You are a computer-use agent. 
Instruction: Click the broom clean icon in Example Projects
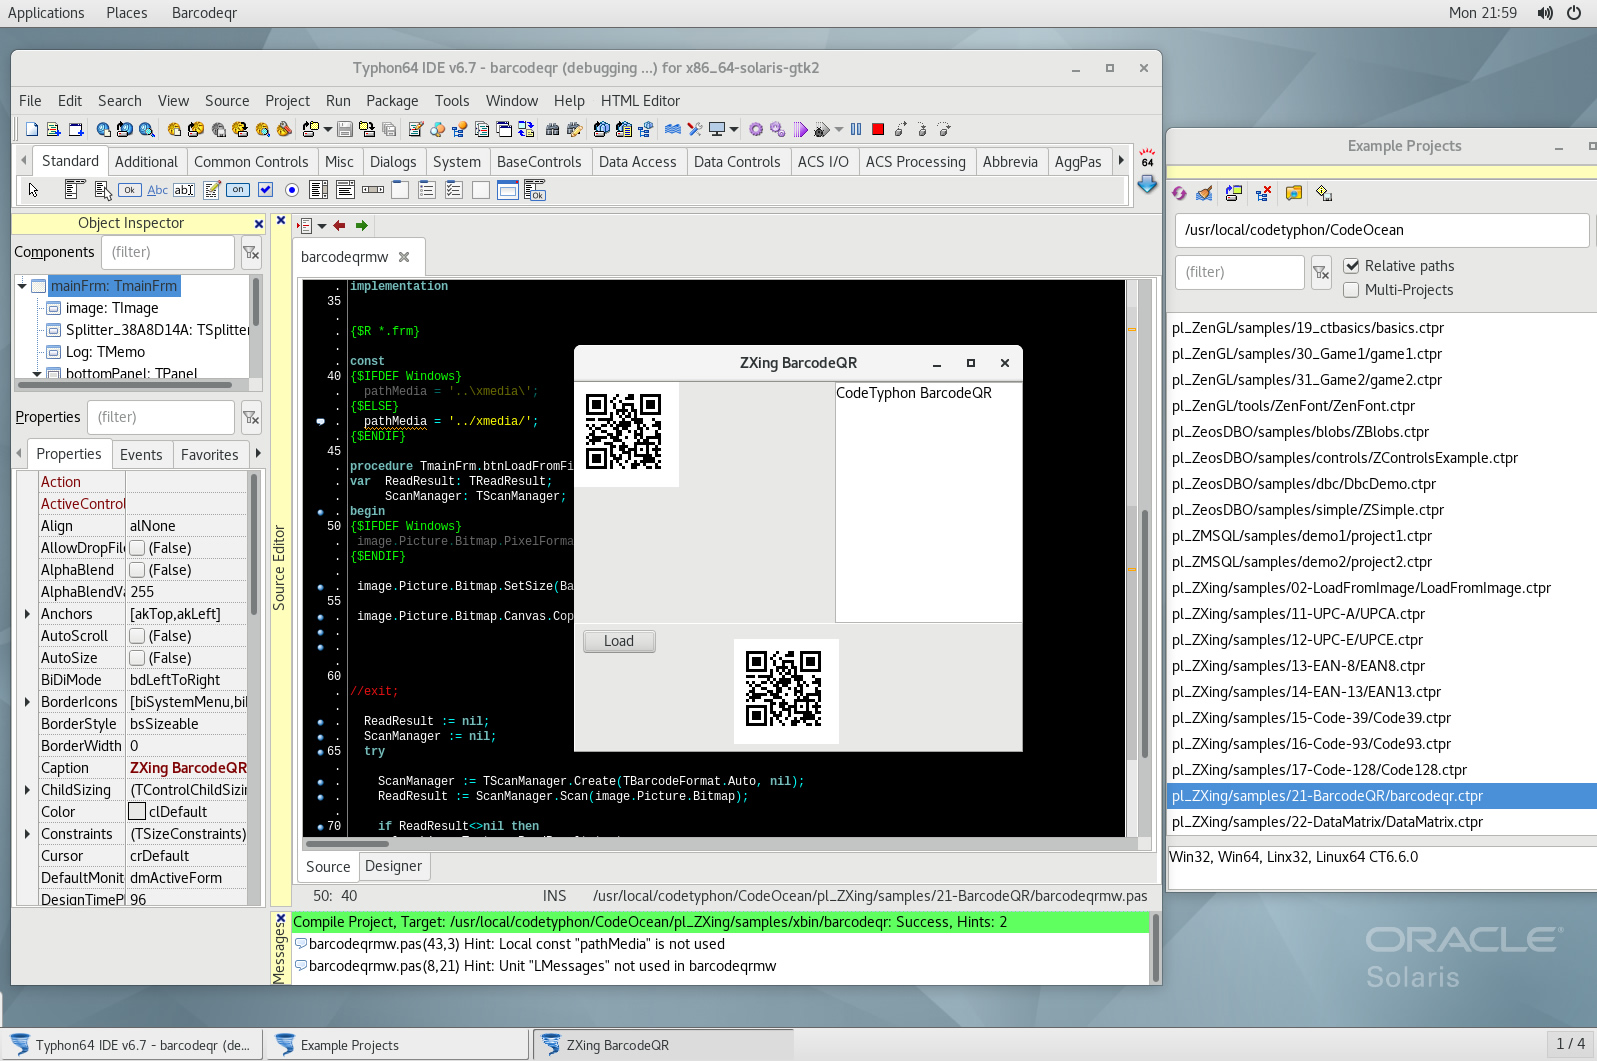pyautogui.click(x=1204, y=193)
